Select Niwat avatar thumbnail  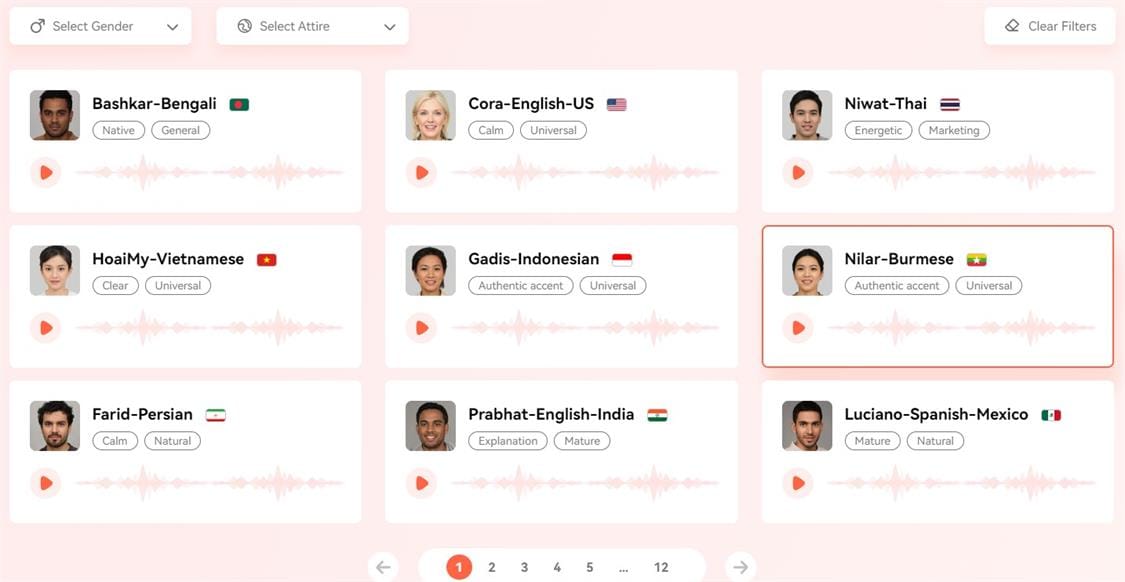(807, 116)
